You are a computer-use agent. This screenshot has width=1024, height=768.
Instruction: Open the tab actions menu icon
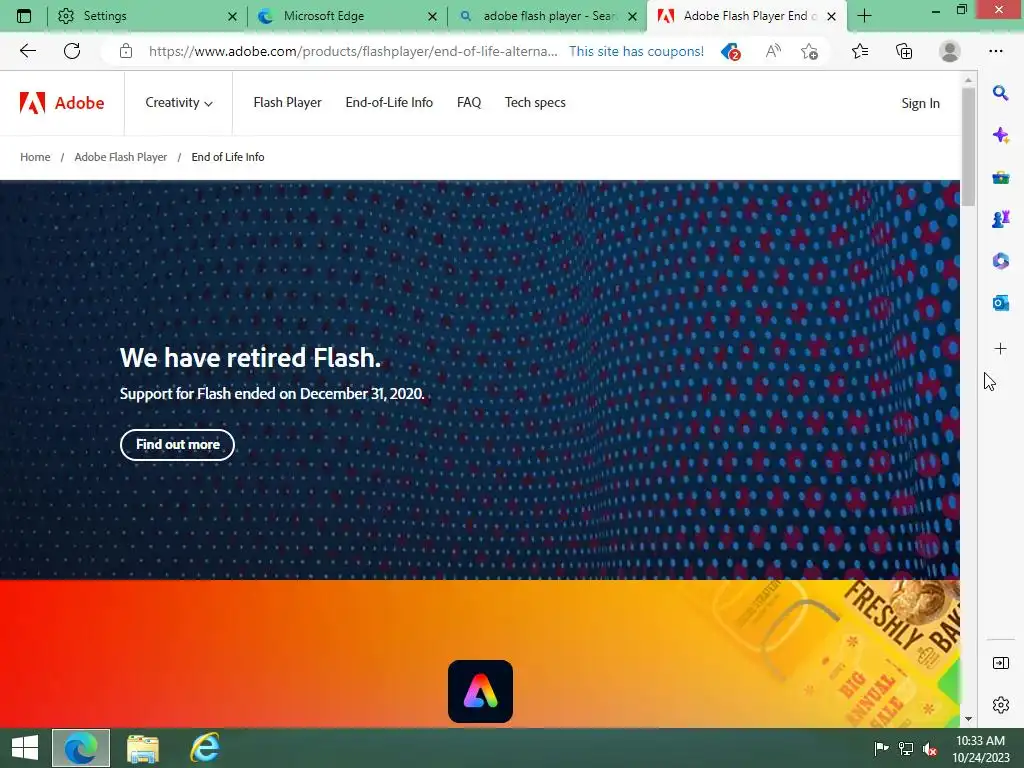24,16
